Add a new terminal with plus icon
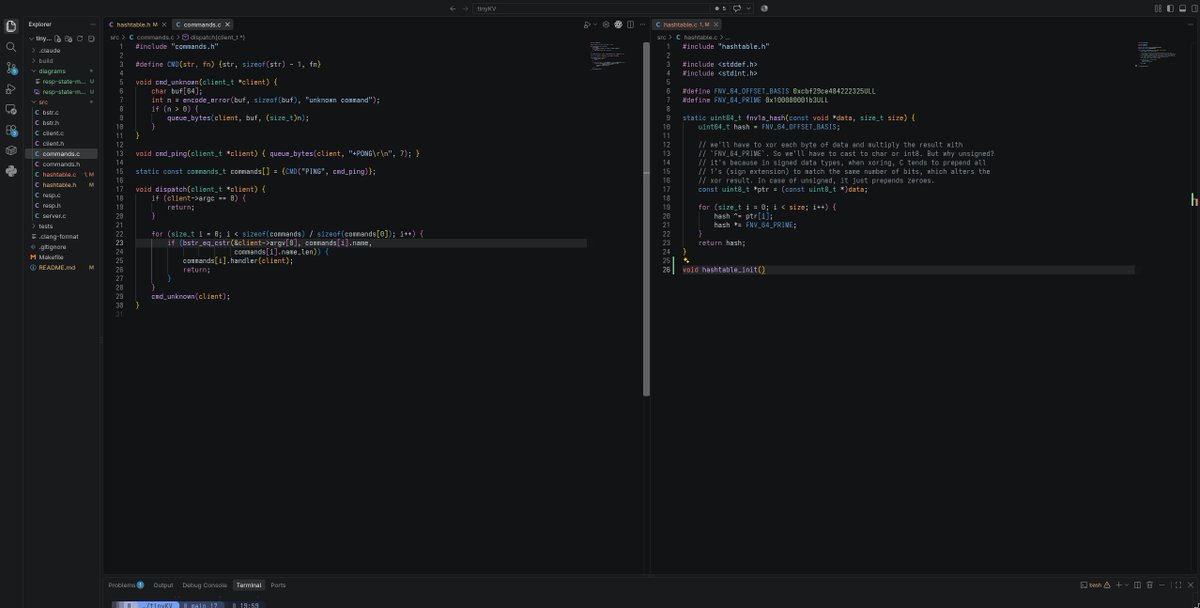 click(x=1119, y=585)
